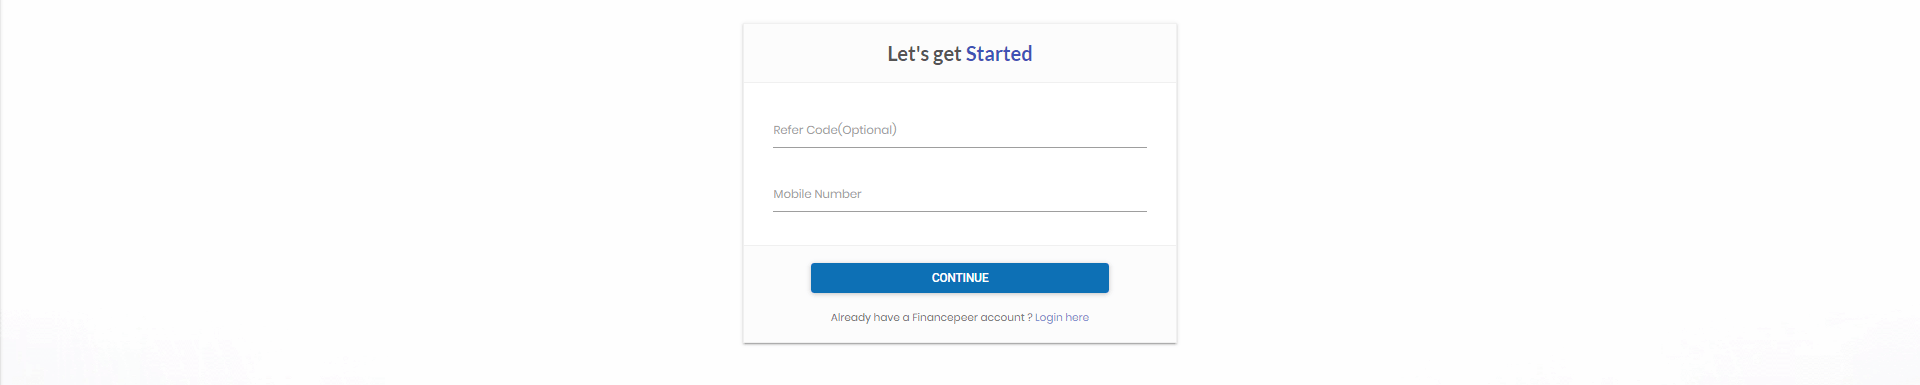Focus the Mobile Number input field
This screenshot has height=385, width=1920.
click(959, 194)
